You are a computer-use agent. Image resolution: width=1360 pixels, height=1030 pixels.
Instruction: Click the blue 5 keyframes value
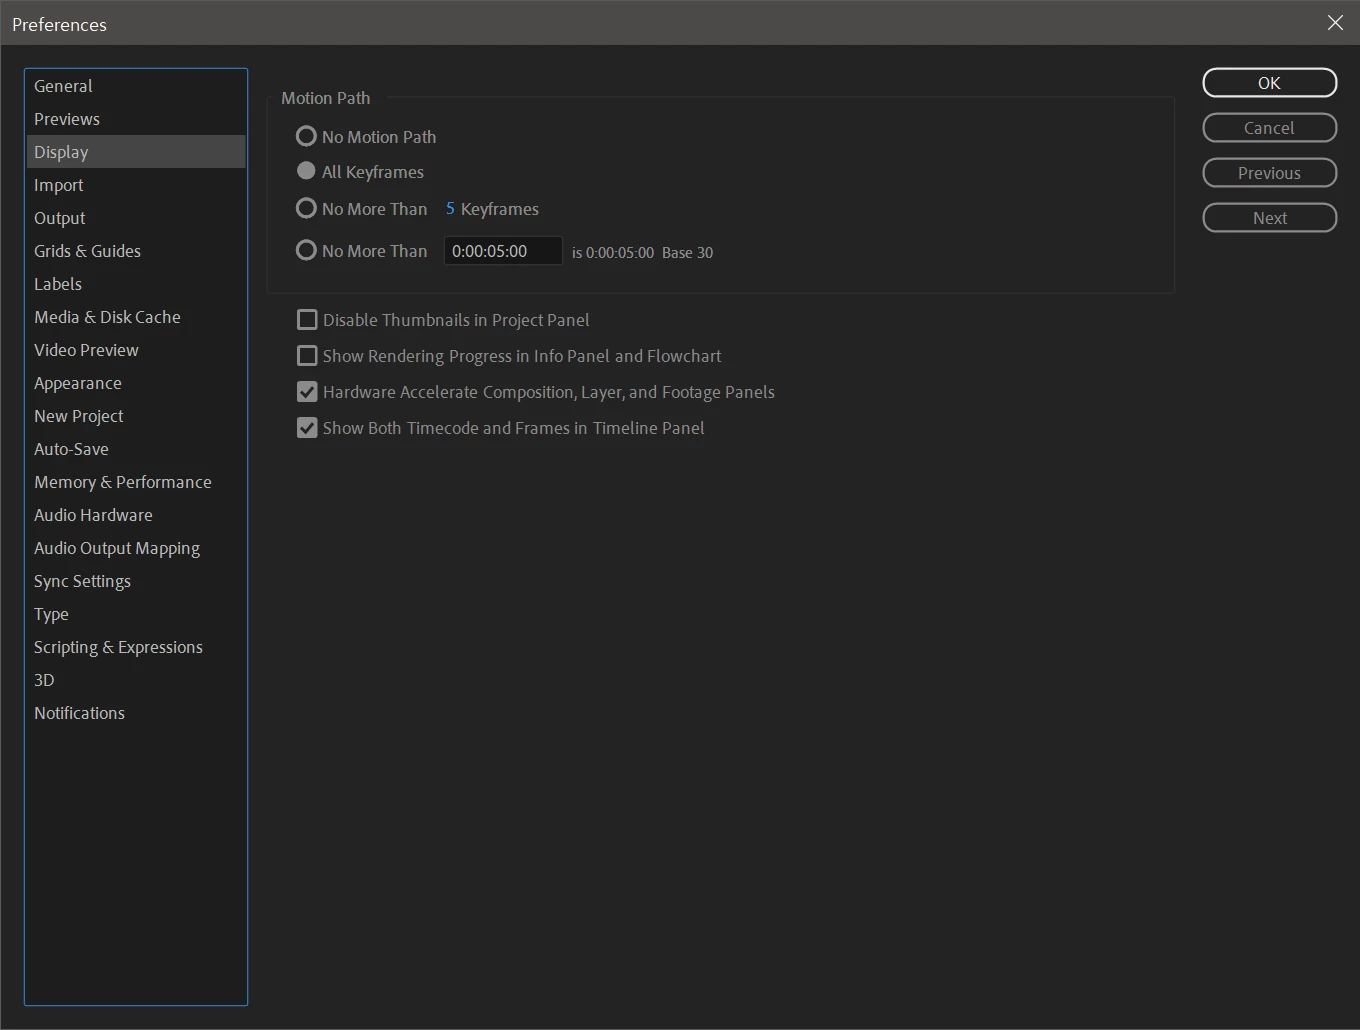tap(450, 209)
